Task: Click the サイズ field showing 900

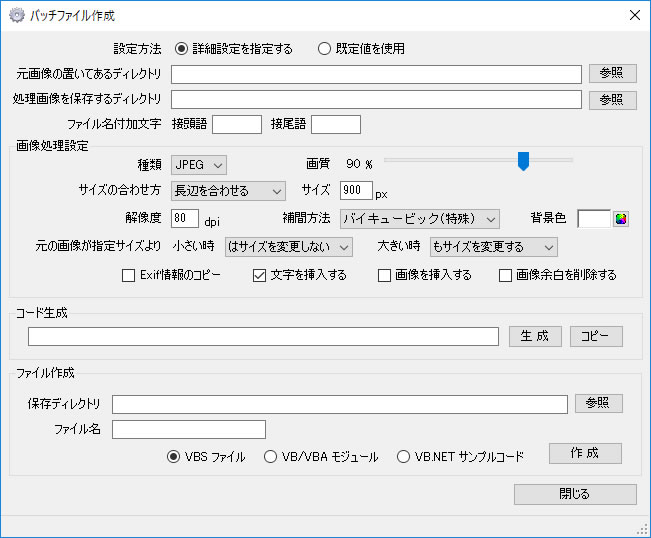Action: 356,190
